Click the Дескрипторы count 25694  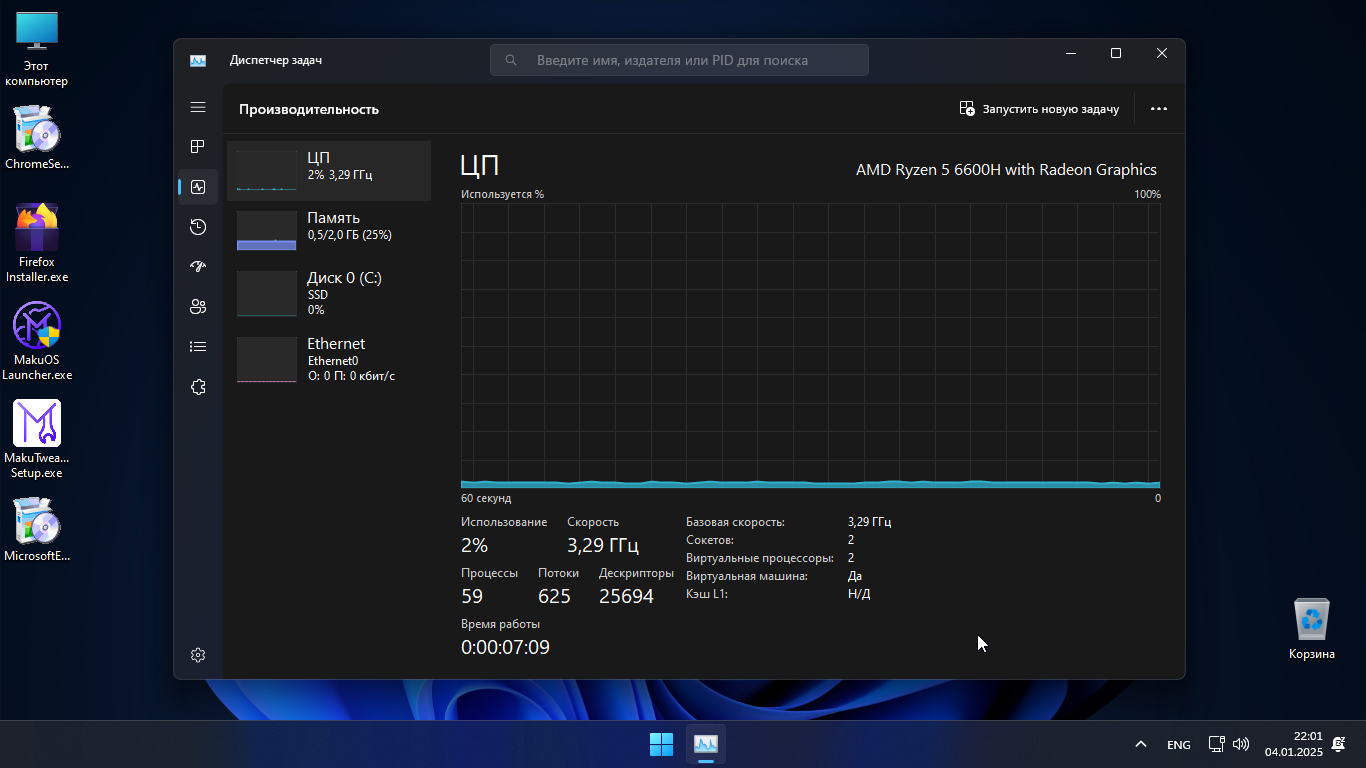click(x=626, y=596)
